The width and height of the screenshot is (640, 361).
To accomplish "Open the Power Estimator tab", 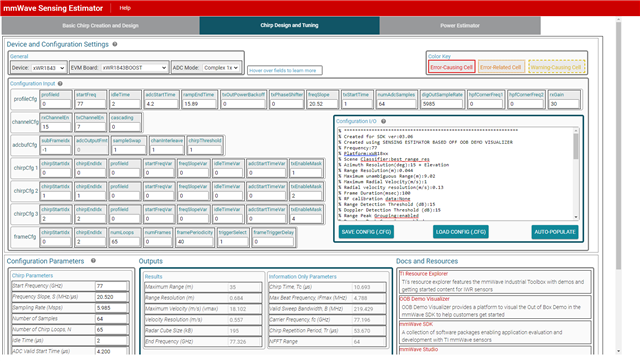I will click(460, 25).
